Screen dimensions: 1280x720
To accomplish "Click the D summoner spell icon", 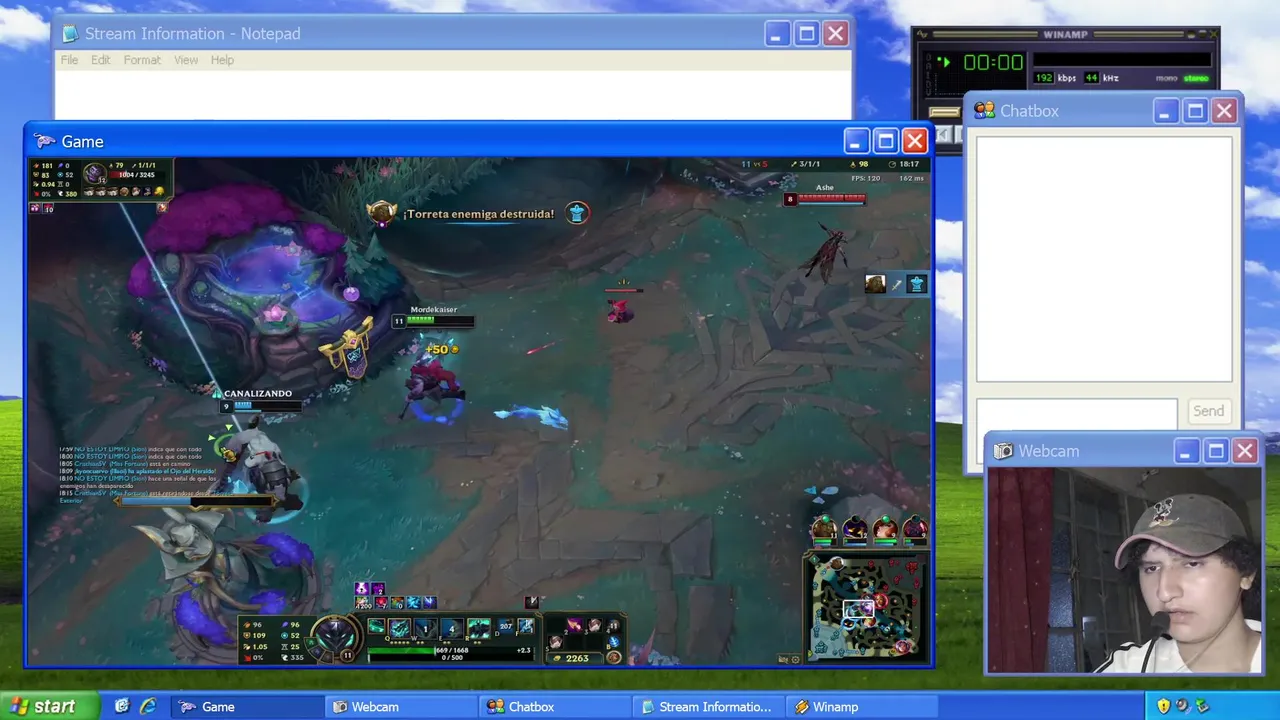I will tap(506, 627).
